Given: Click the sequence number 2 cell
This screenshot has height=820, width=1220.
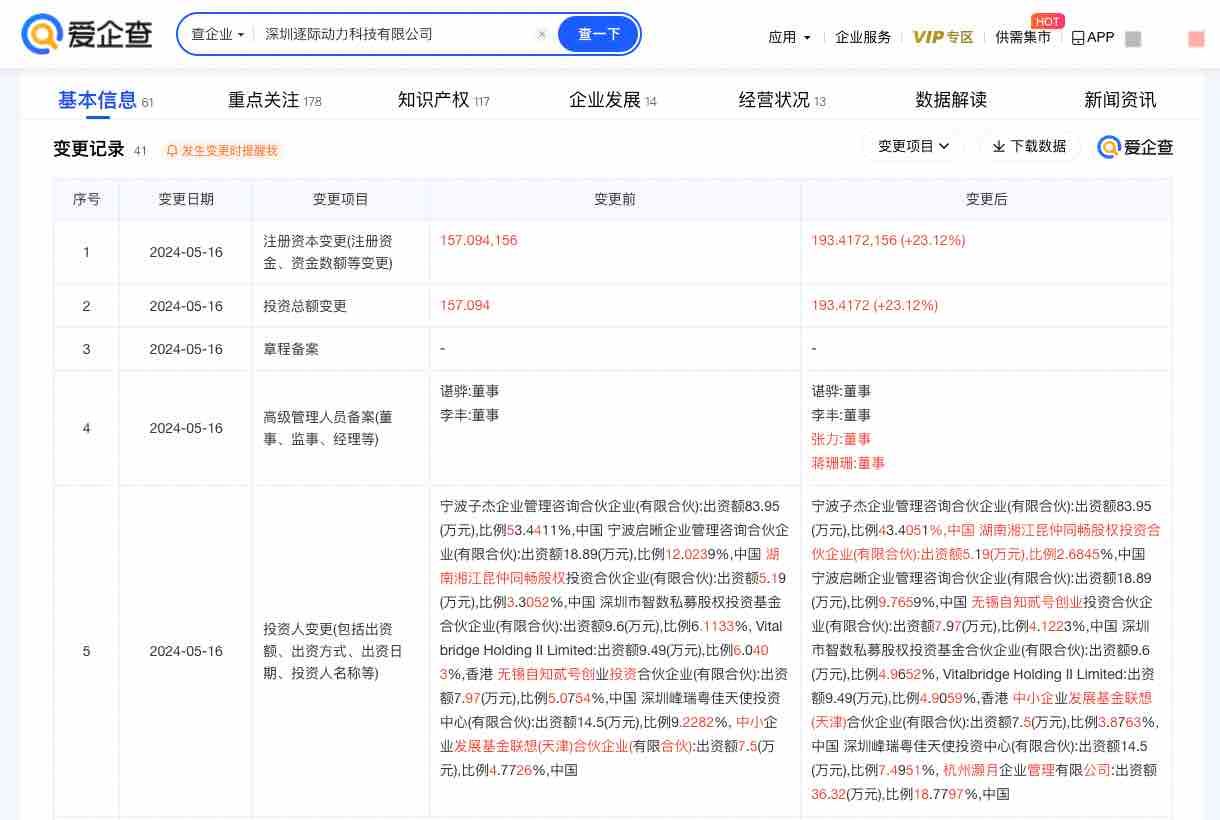Looking at the screenshot, I should (x=86, y=306).
